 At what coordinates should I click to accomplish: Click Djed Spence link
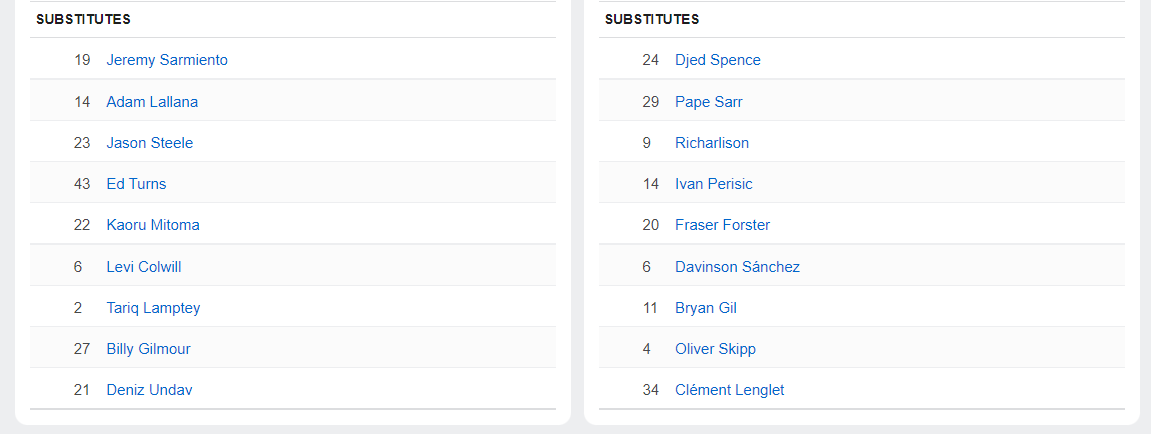click(717, 60)
